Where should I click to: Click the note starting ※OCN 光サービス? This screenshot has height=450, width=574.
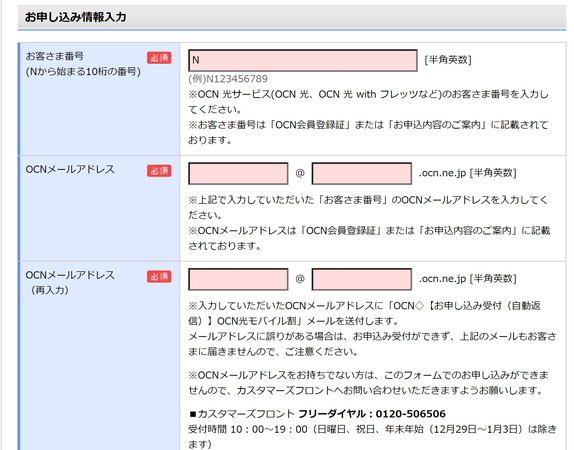tap(369, 102)
